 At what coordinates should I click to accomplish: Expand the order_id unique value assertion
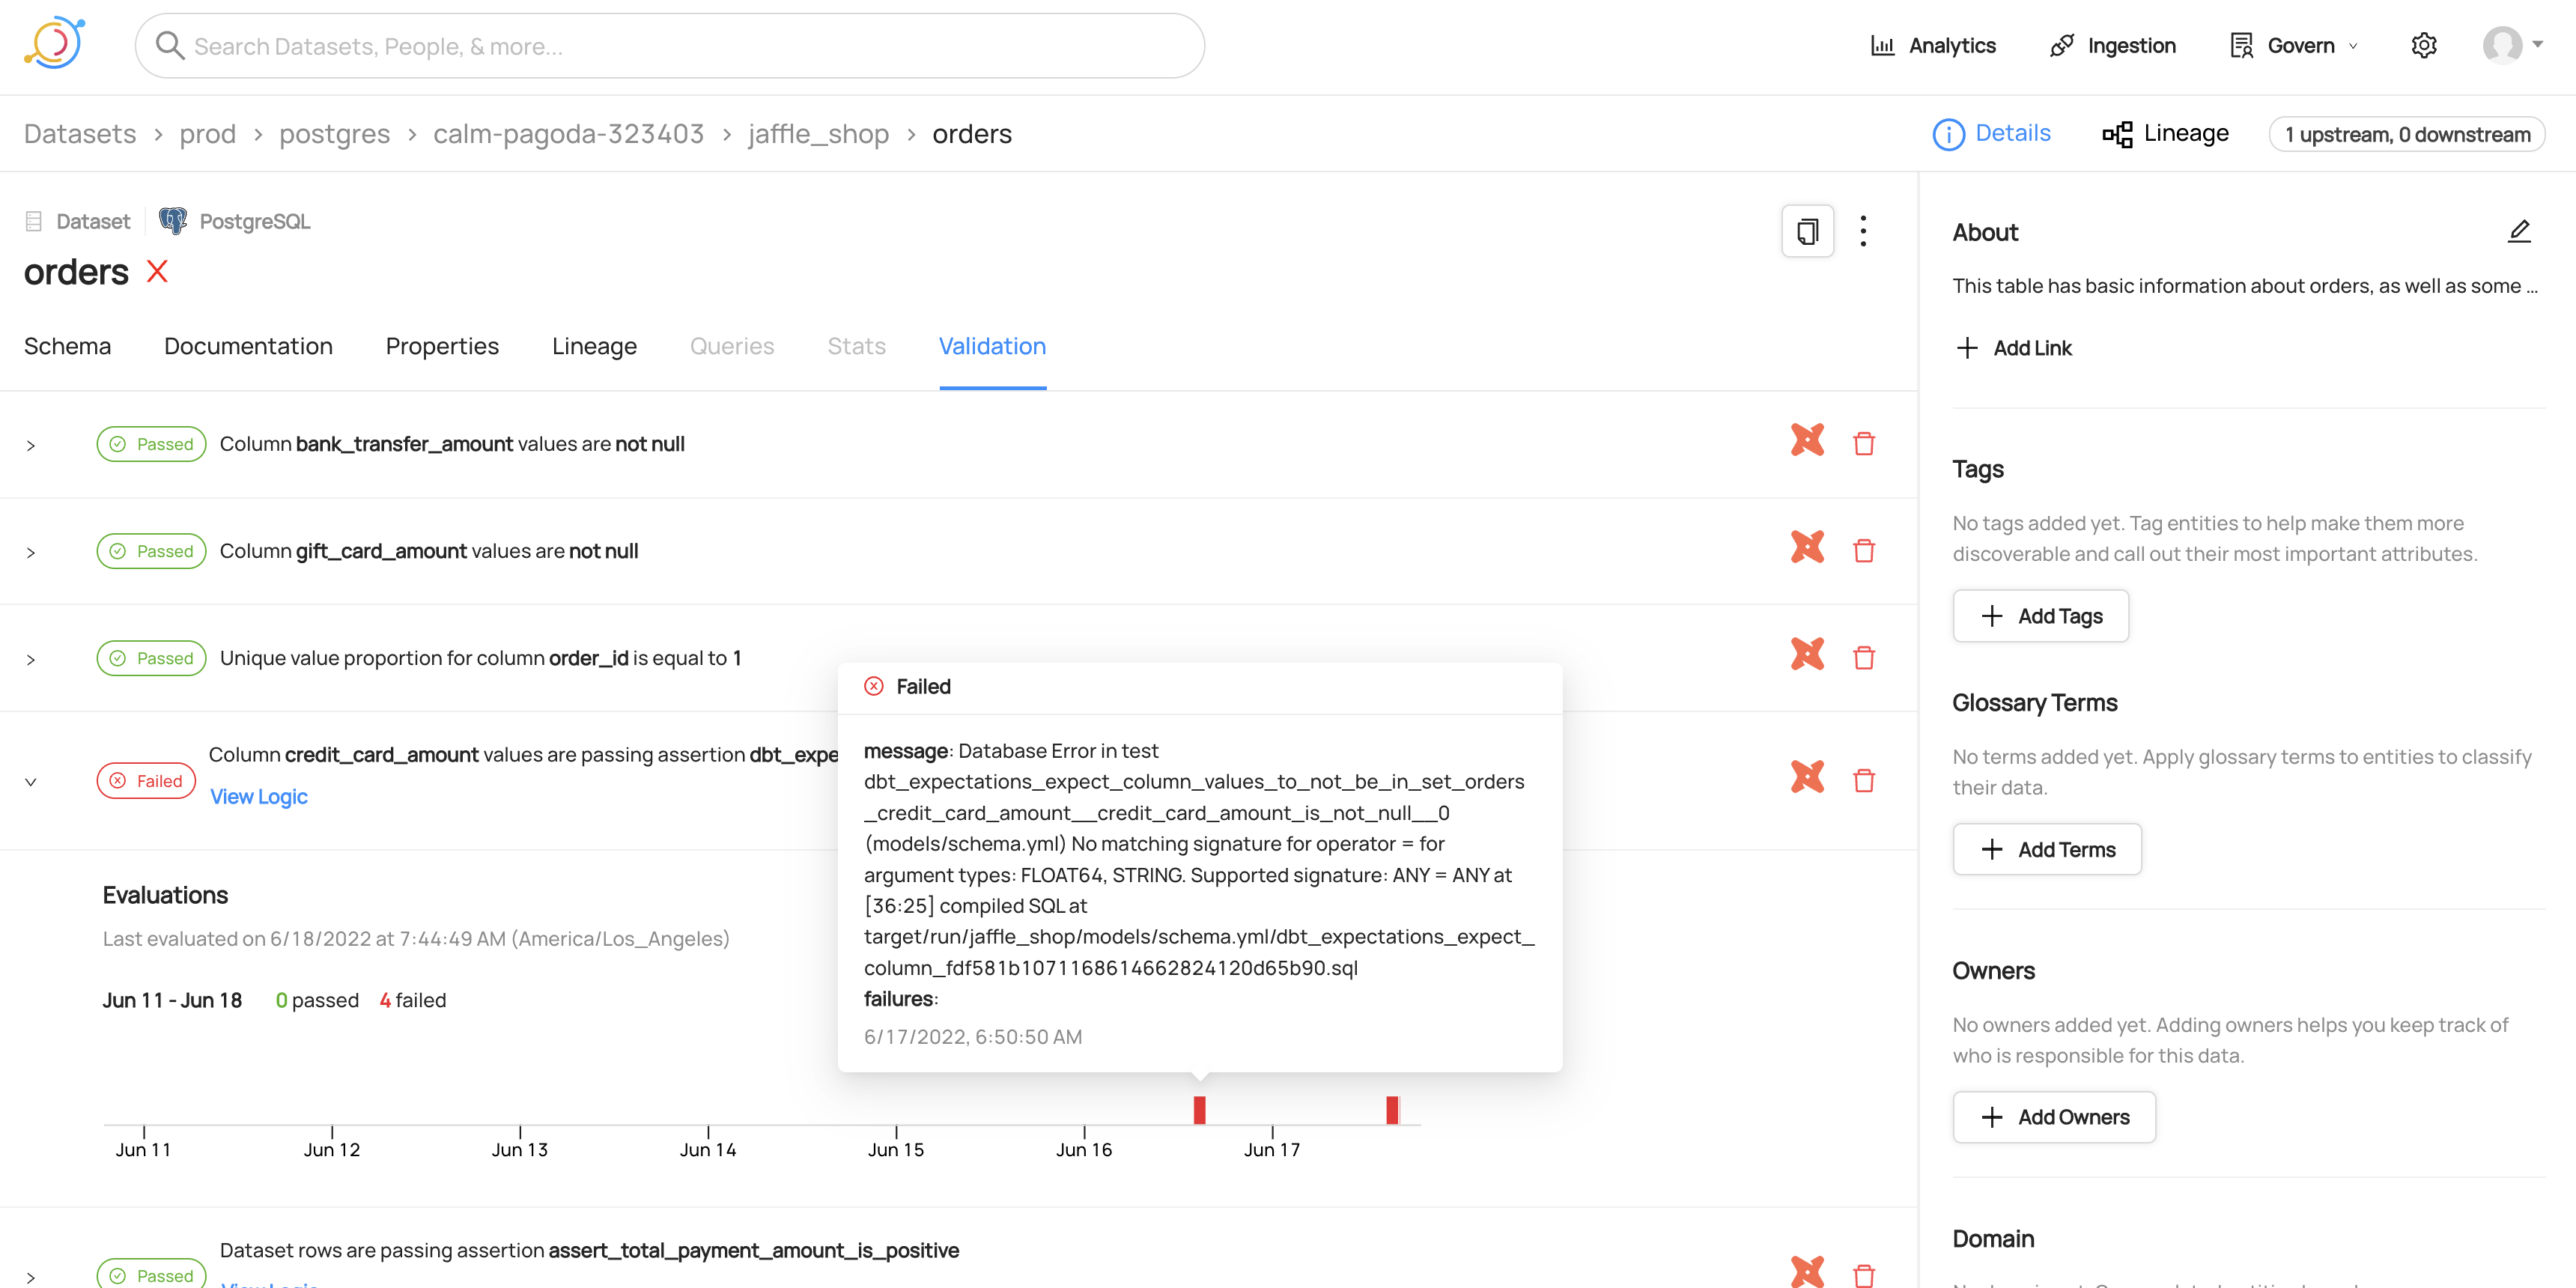tap(31, 660)
